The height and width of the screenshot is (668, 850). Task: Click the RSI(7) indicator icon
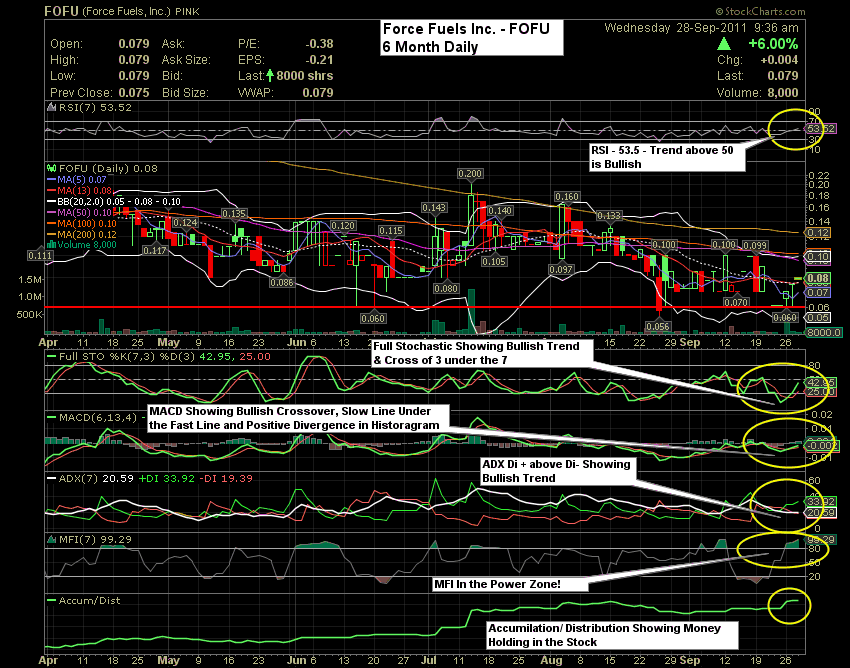point(51,107)
